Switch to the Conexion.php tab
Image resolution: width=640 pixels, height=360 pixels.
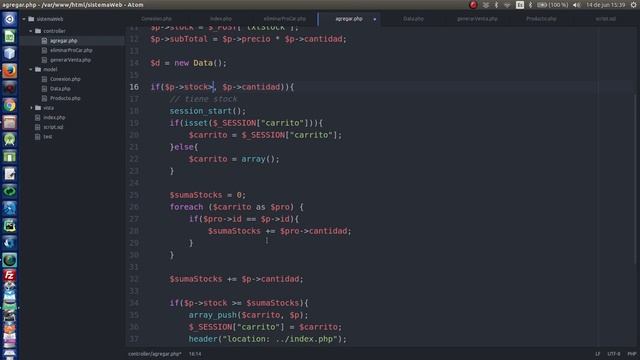(156, 19)
